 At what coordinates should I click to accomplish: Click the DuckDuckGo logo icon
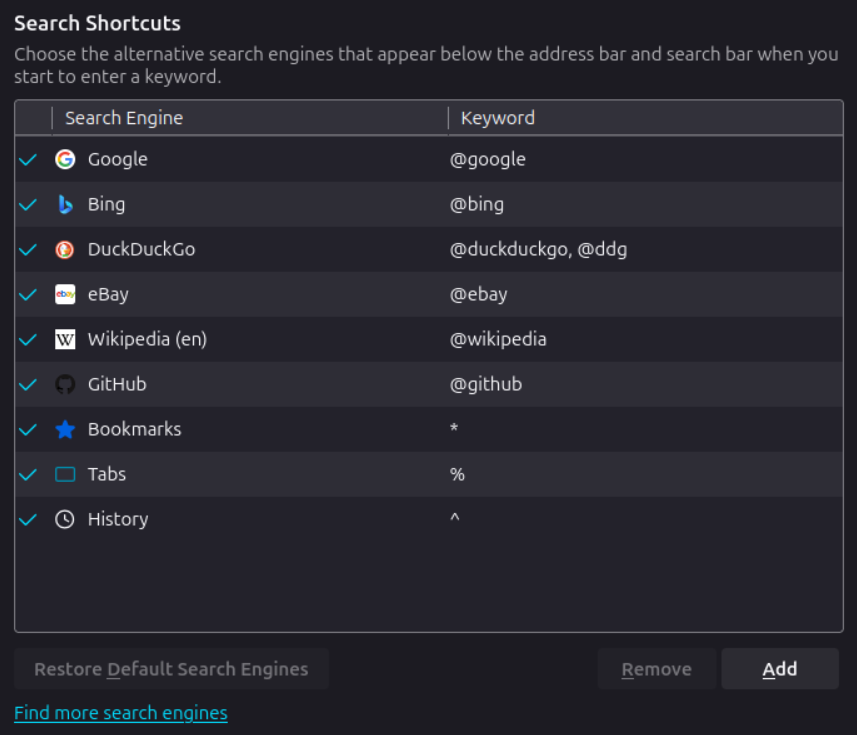click(65, 249)
